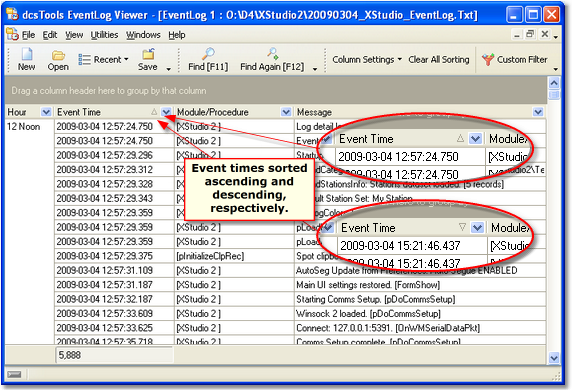The width and height of the screenshot is (572, 392).
Task: Open Event Time column filter dropdown
Action: click(x=166, y=112)
